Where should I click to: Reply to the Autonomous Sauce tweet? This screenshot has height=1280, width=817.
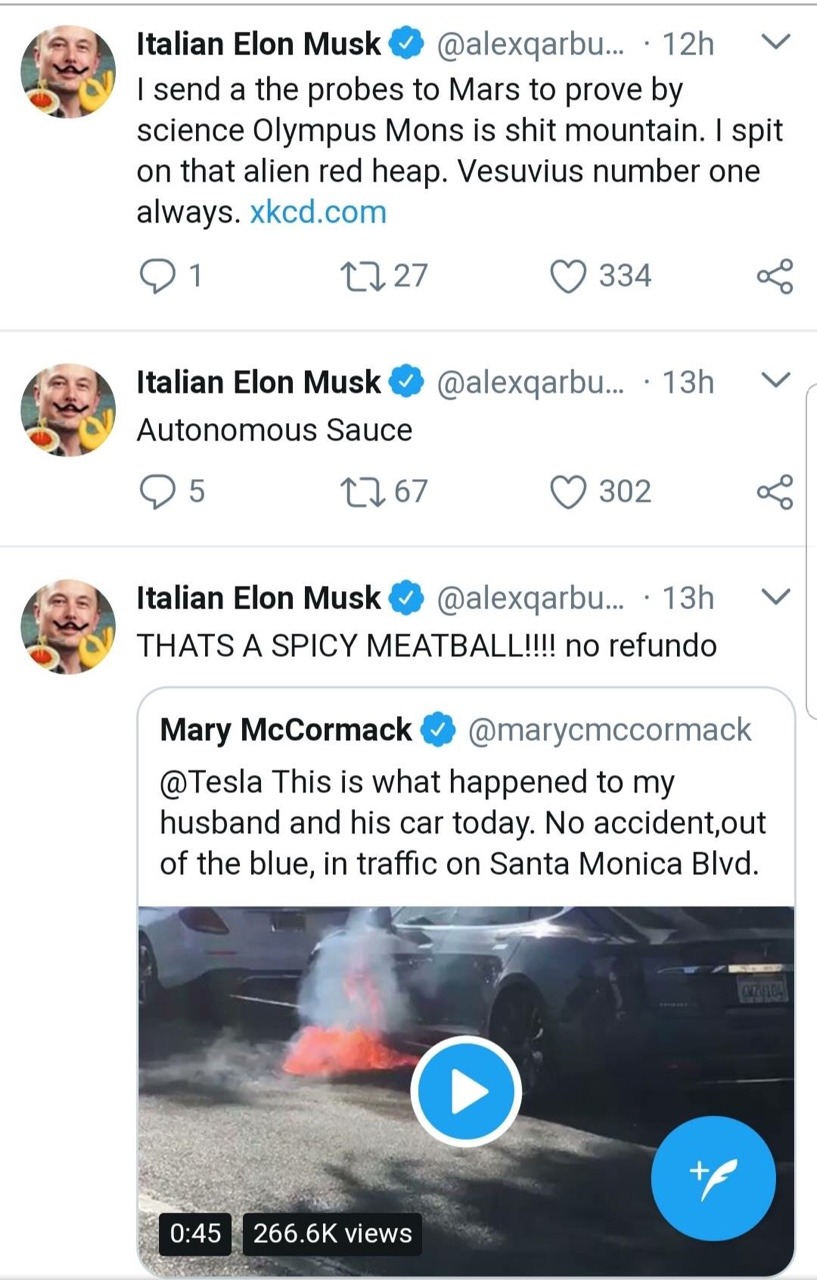click(x=158, y=491)
